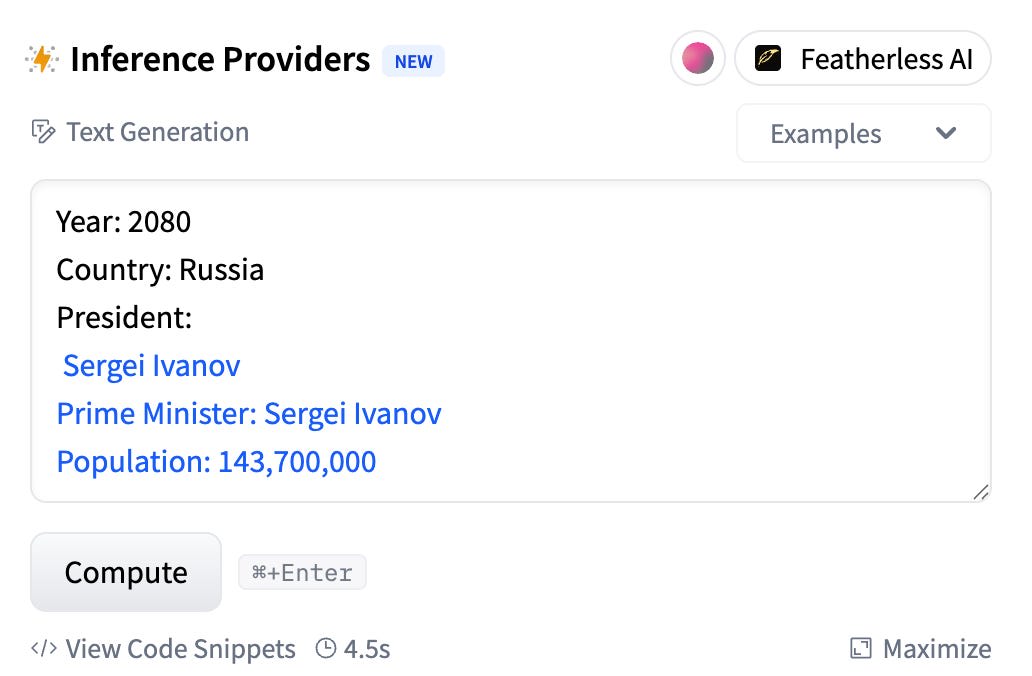Open the Featherless AI provider selector
This screenshot has height=676, width=1032.
(863, 58)
